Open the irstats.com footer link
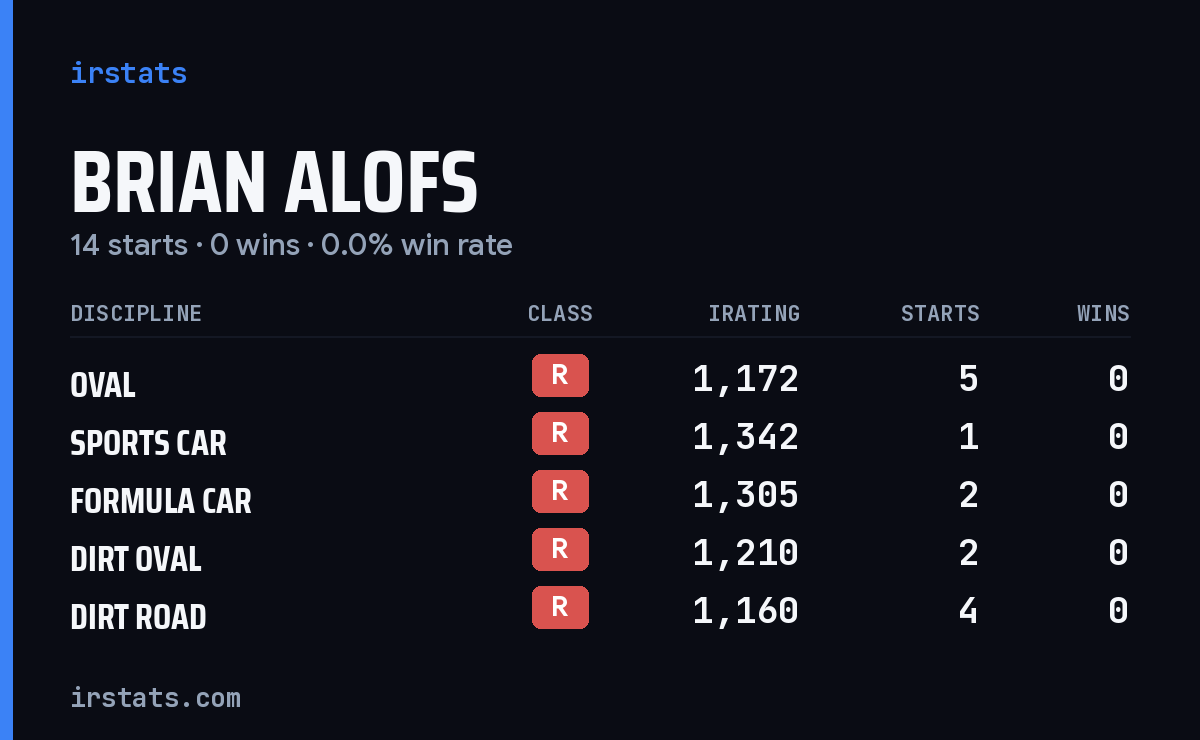 [x=156, y=697]
